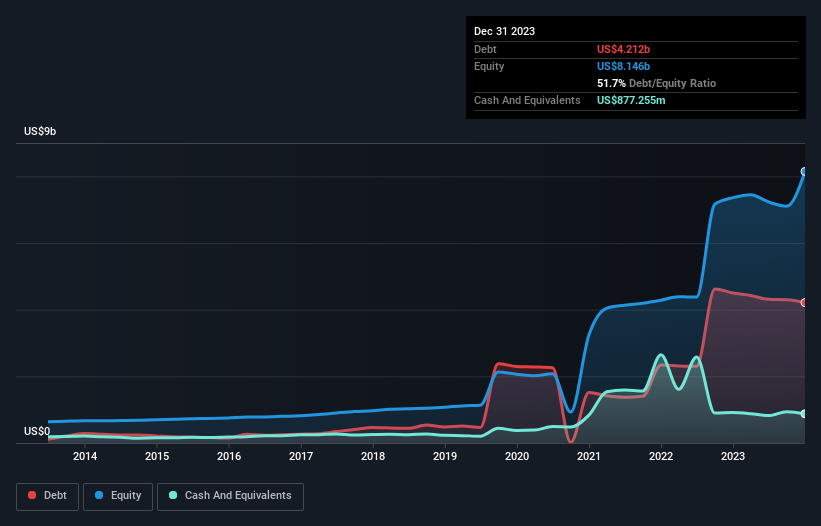Click the 2014 x-axis label
Image resolution: width=821 pixels, height=526 pixels.
pyautogui.click(x=85, y=456)
